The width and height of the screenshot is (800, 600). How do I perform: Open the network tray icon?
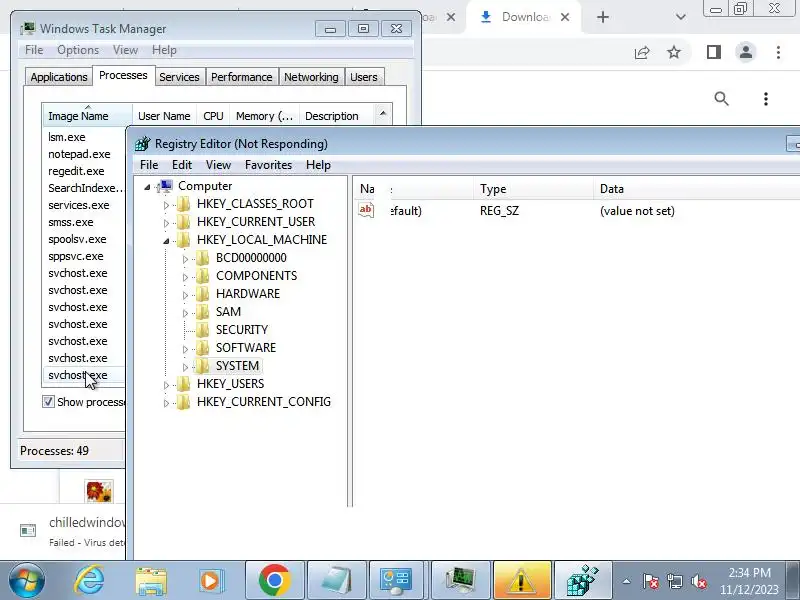coord(674,581)
